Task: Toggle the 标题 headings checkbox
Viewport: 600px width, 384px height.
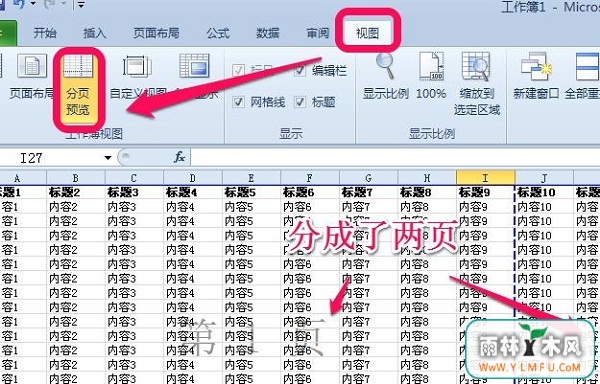Action: point(300,102)
